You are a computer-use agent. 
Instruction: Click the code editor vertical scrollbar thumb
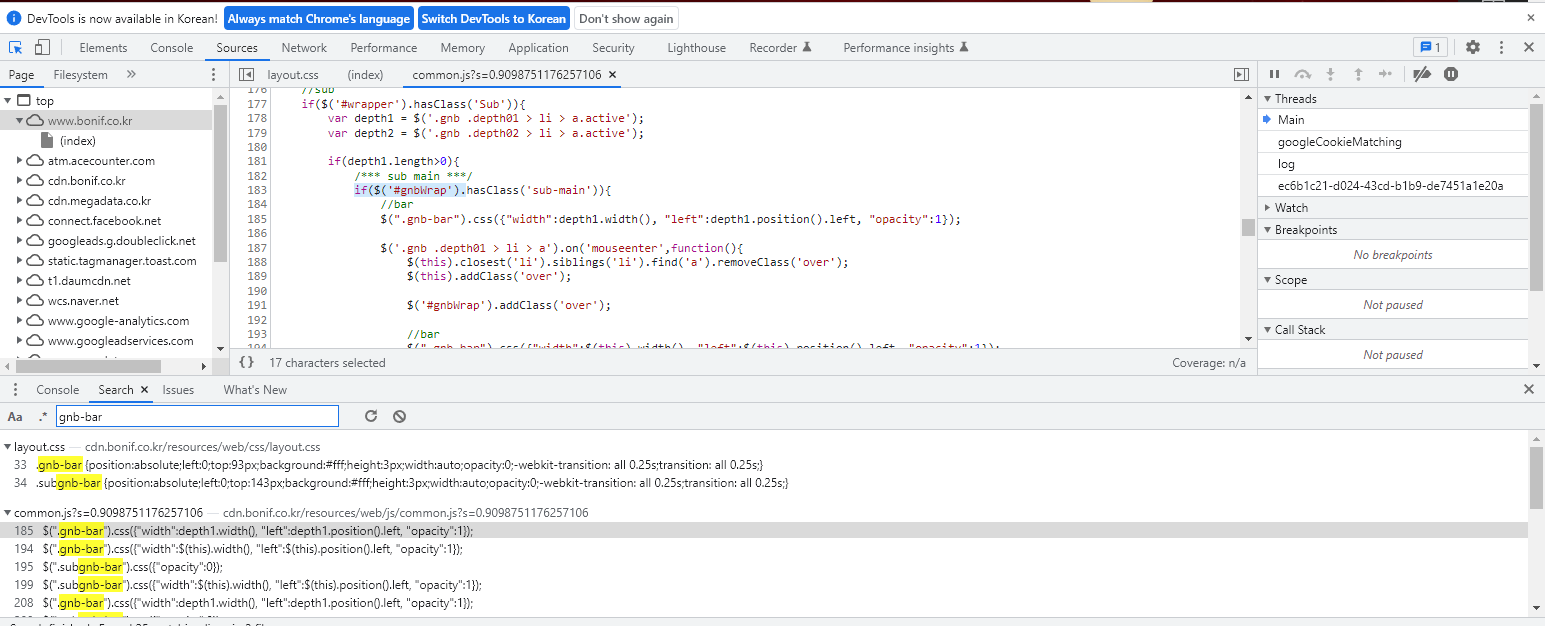pyautogui.click(x=1248, y=227)
